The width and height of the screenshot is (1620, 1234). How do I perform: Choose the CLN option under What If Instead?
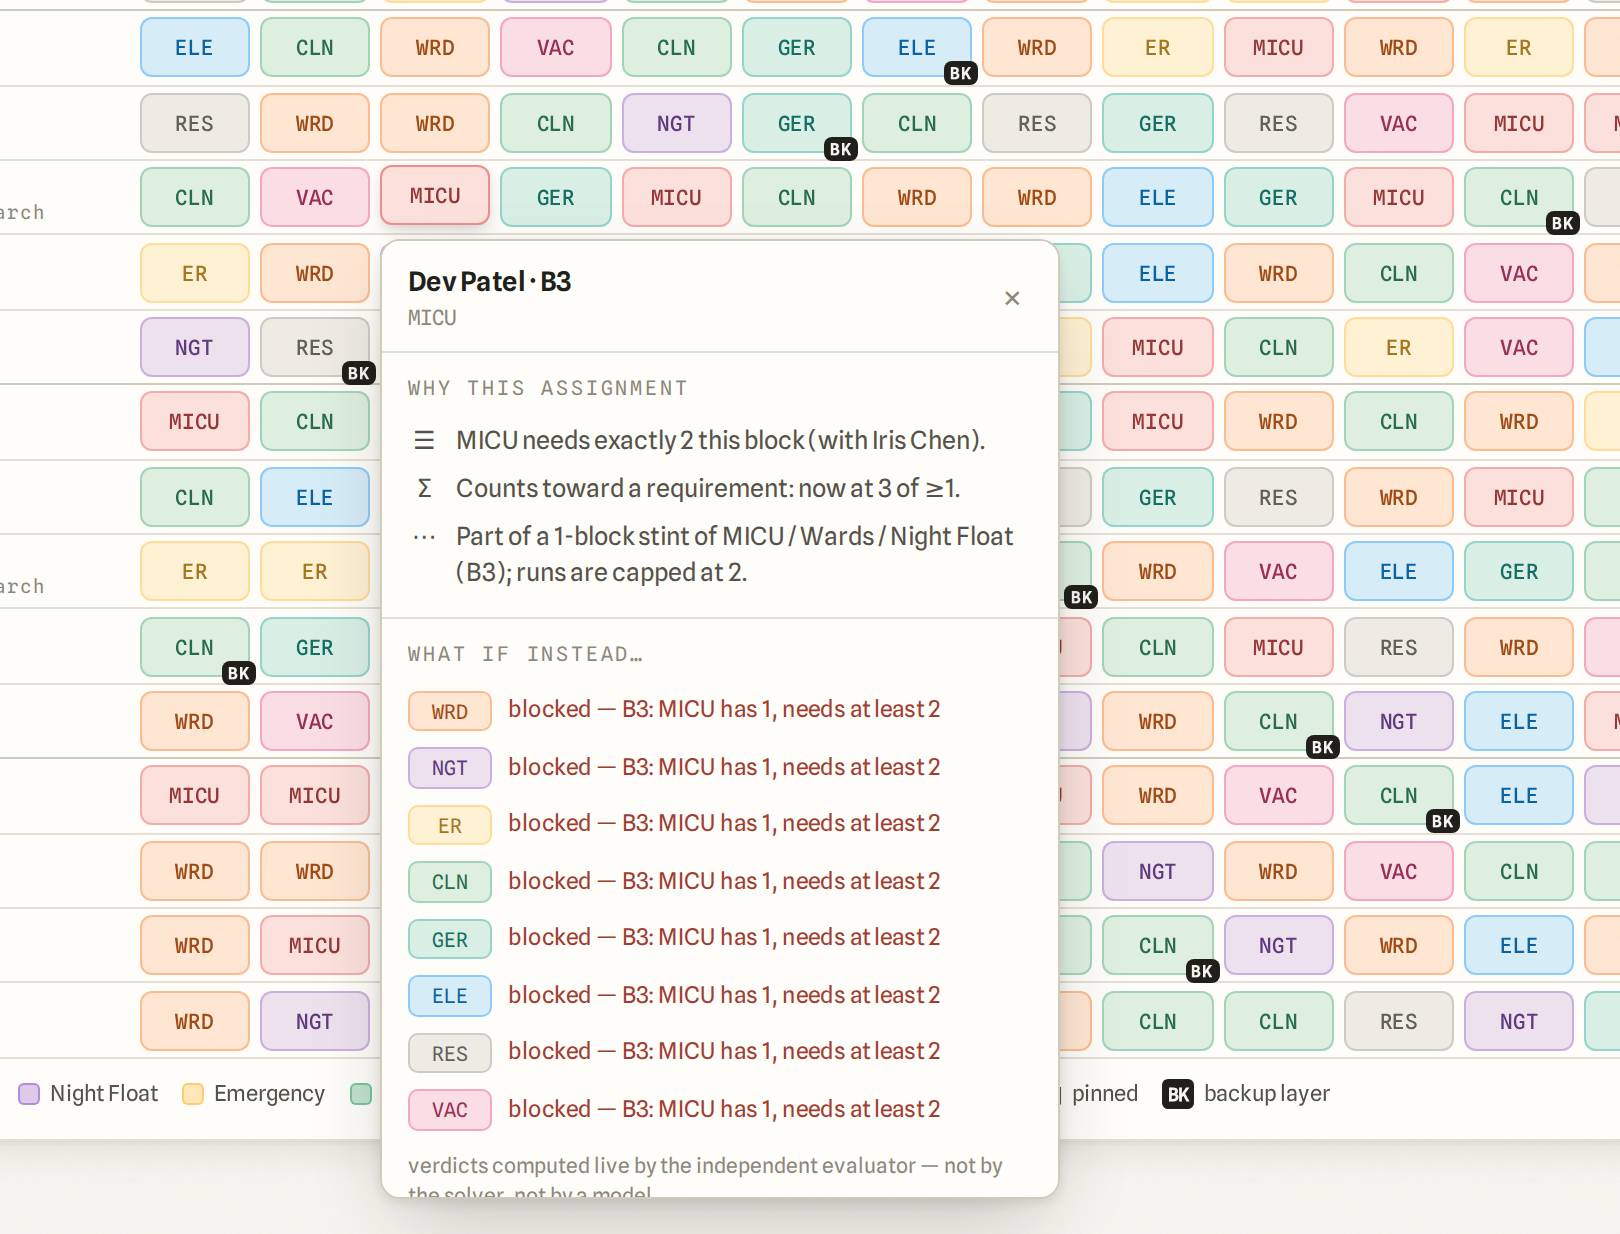click(x=450, y=882)
